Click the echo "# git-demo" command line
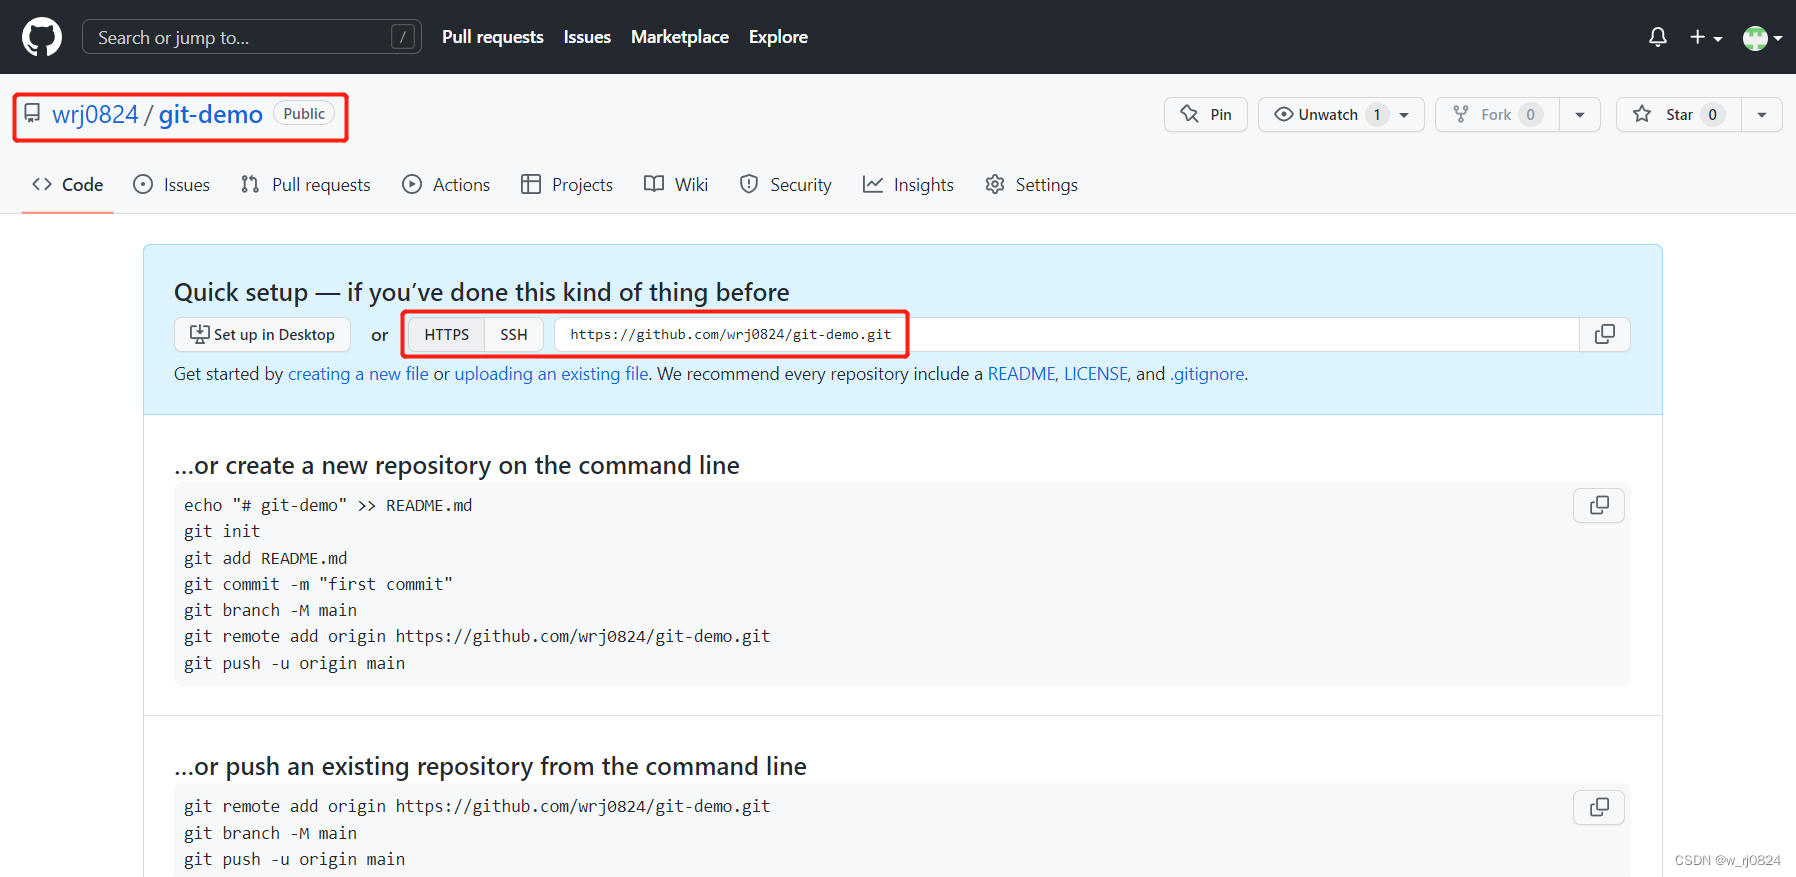This screenshot has height=877, width=1796. [328, 506]
